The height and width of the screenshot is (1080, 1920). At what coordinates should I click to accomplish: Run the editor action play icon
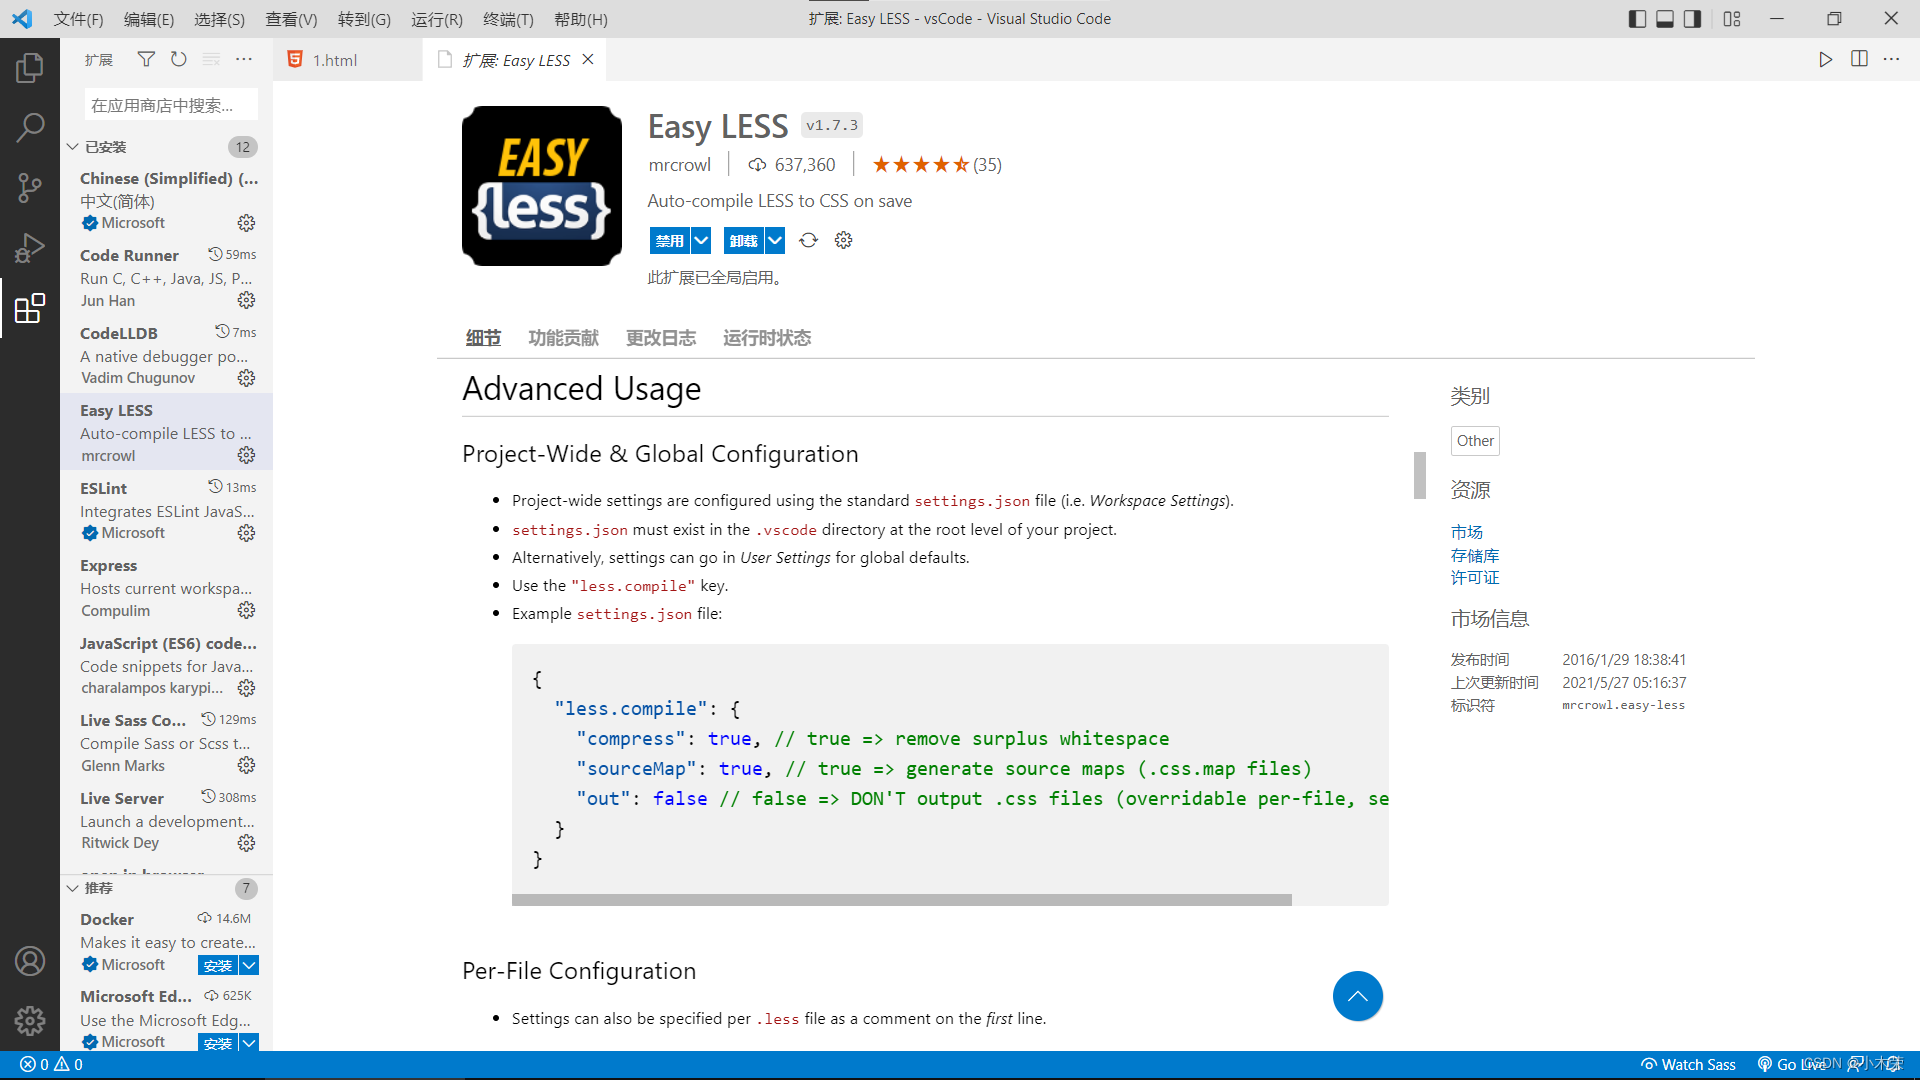coord(1825,60)
